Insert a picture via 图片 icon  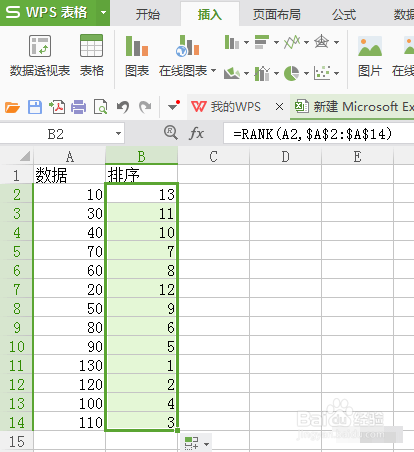tap(370, 56)
